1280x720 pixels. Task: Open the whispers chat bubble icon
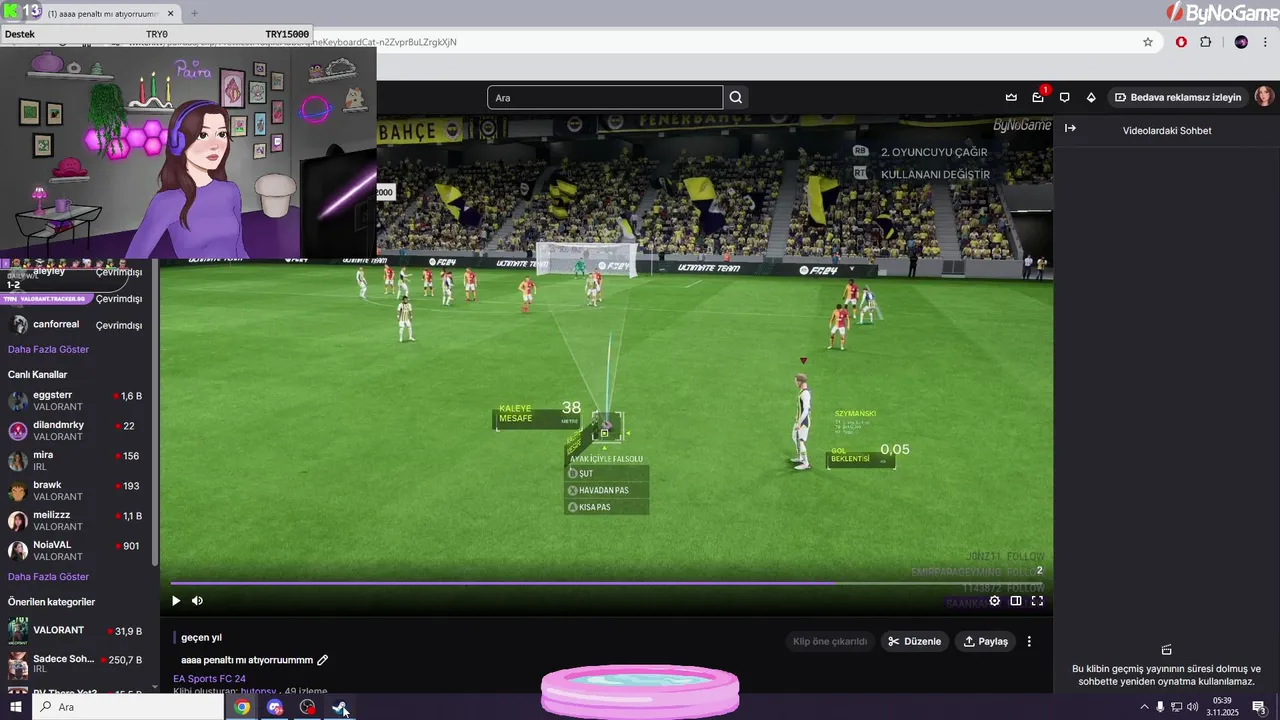coord(1064,97)
